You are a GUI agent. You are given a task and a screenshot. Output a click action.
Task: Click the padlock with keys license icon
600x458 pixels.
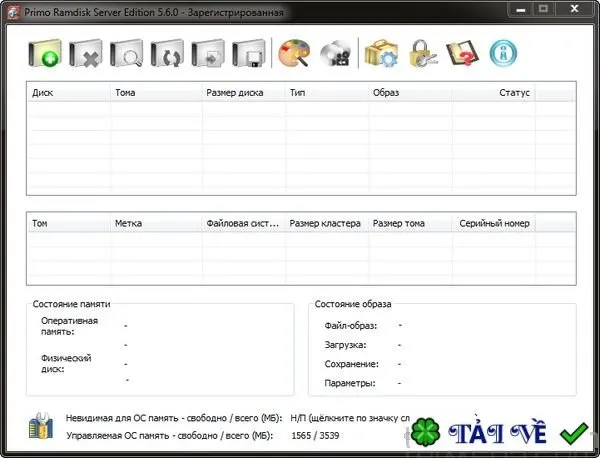coord(422,53)
